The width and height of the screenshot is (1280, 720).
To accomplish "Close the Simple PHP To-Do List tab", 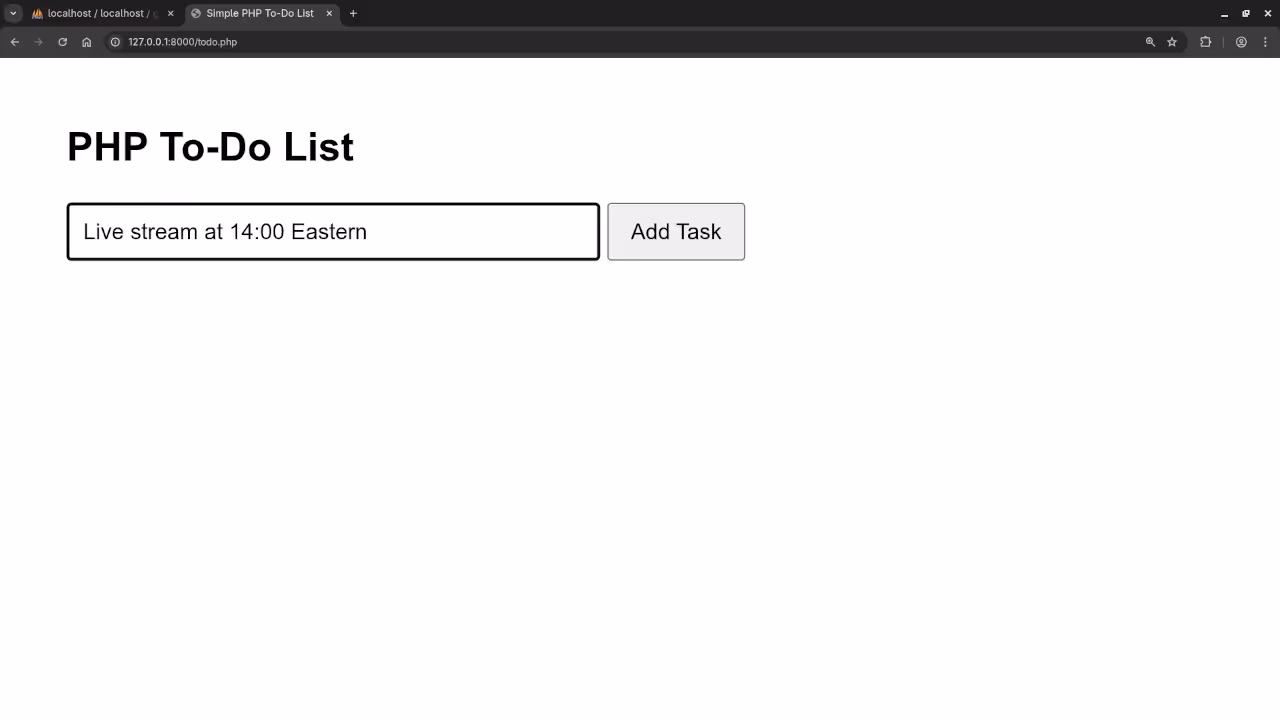I will pos(329,13).
